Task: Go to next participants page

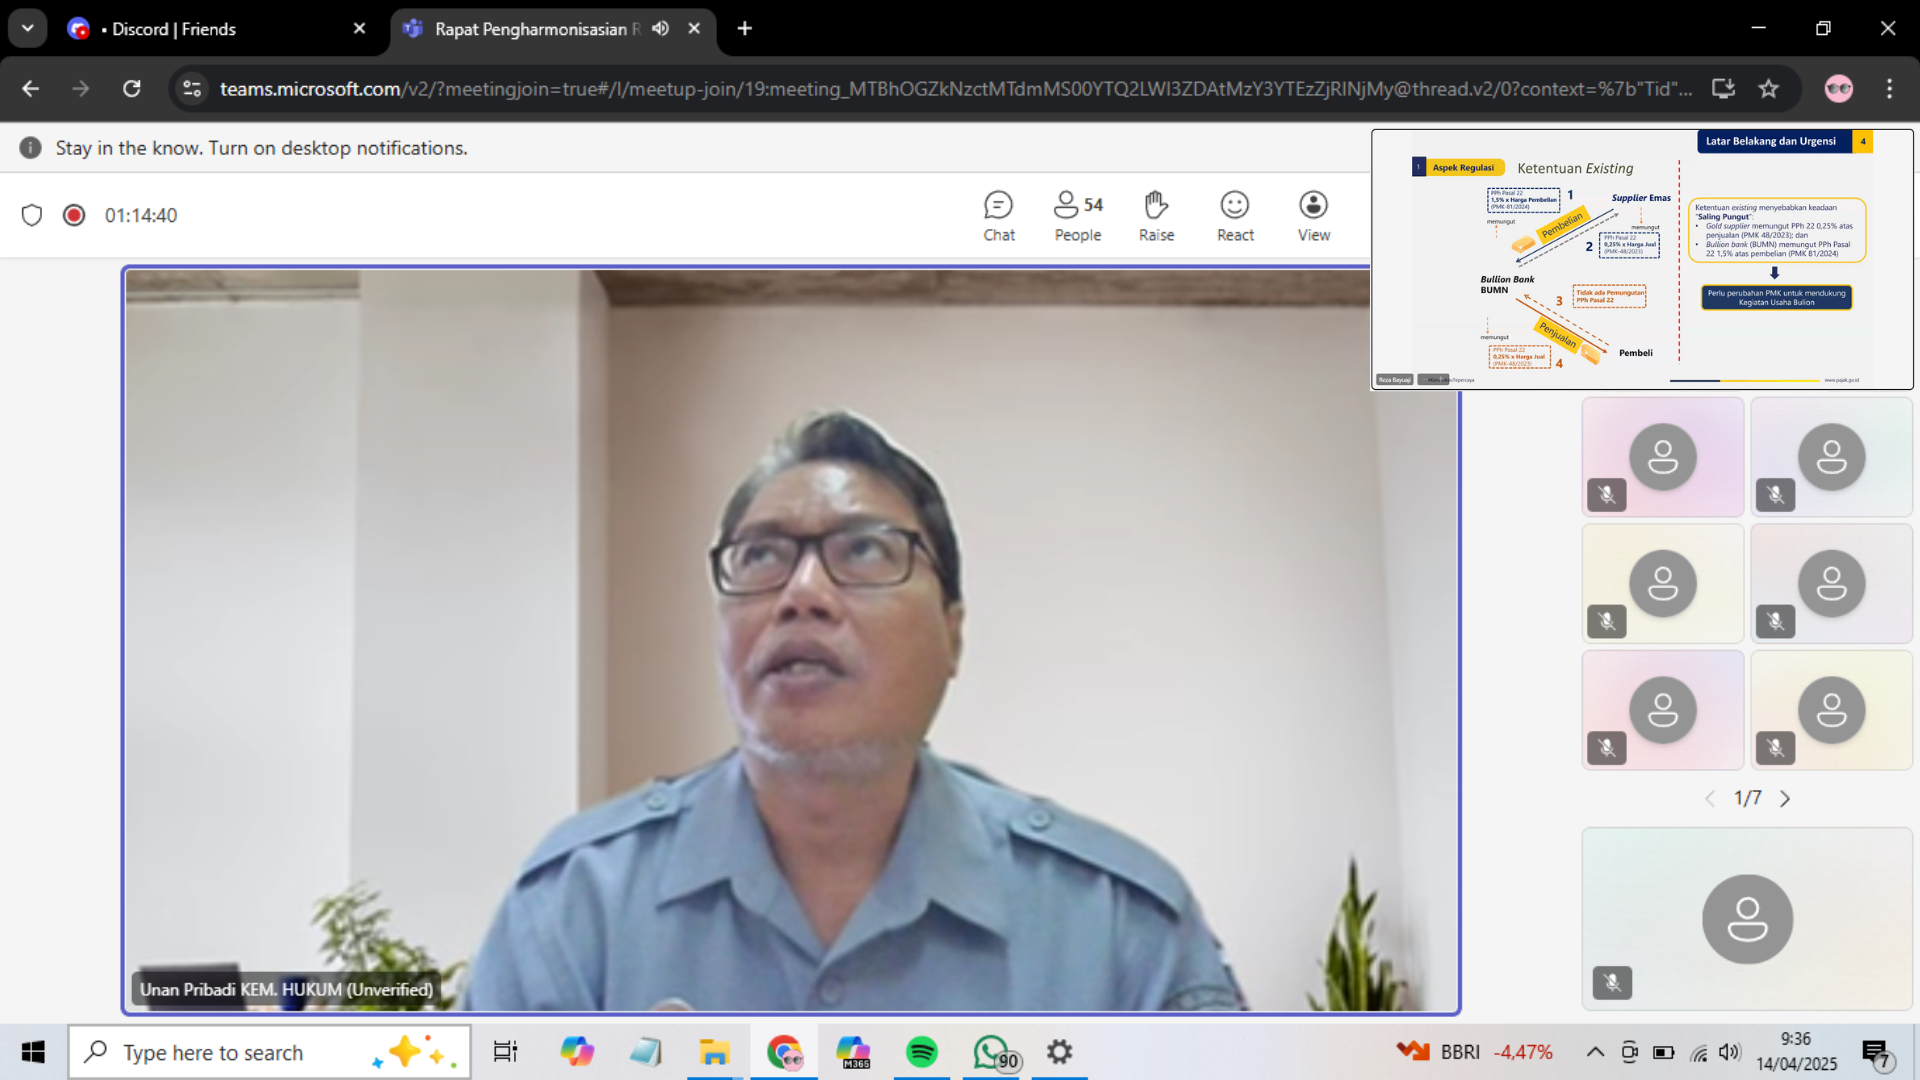Action: click(x=1785, y=798)
